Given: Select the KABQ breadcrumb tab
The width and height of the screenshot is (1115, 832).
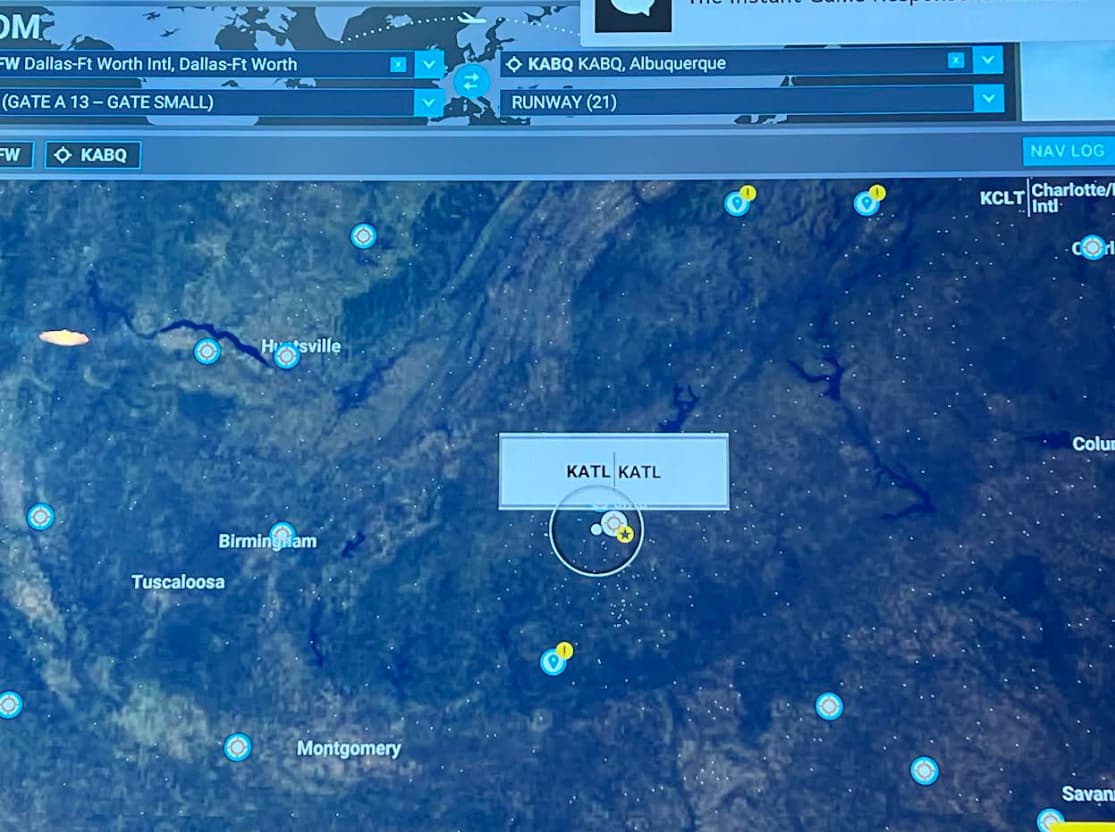Looking at the screenshot, I should [x=92, y=155].
